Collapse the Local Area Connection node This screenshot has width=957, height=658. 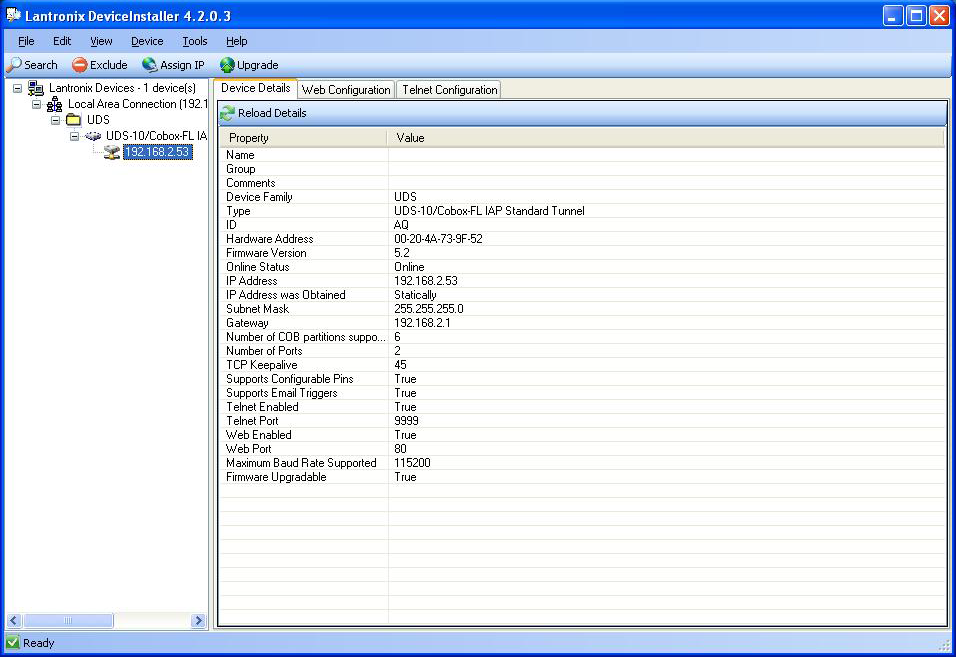[x=37, y=104]
